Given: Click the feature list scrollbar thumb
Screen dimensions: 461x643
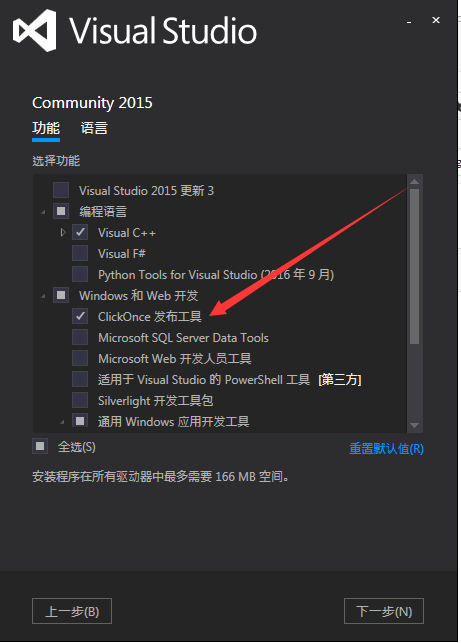Looking at the screenshot, I should tap(414, 267).
